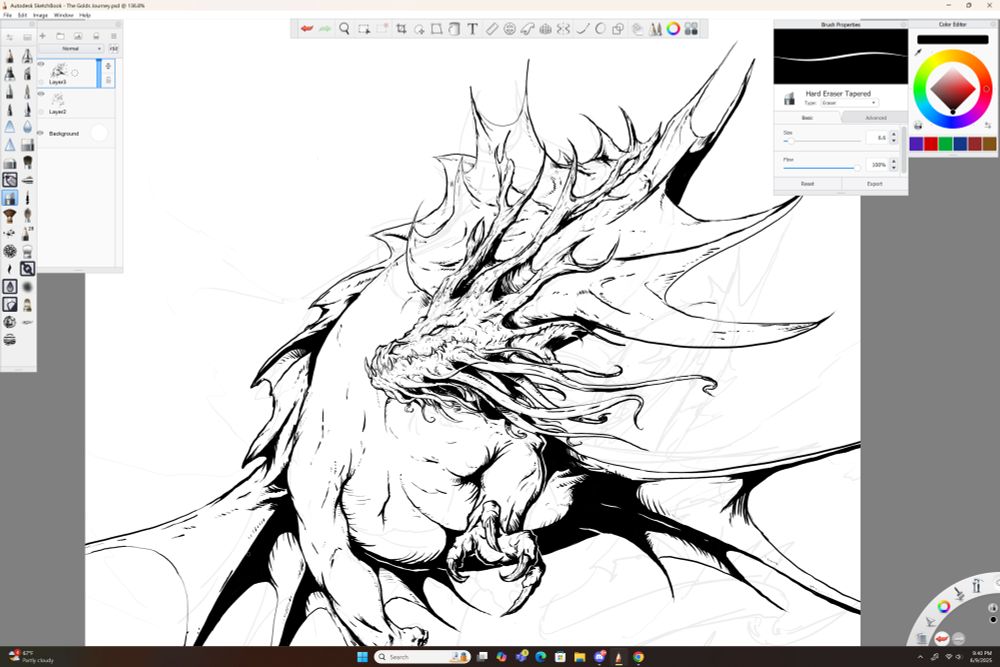
Task: Add a new layer with plus icon
Action: pos(43,36)
